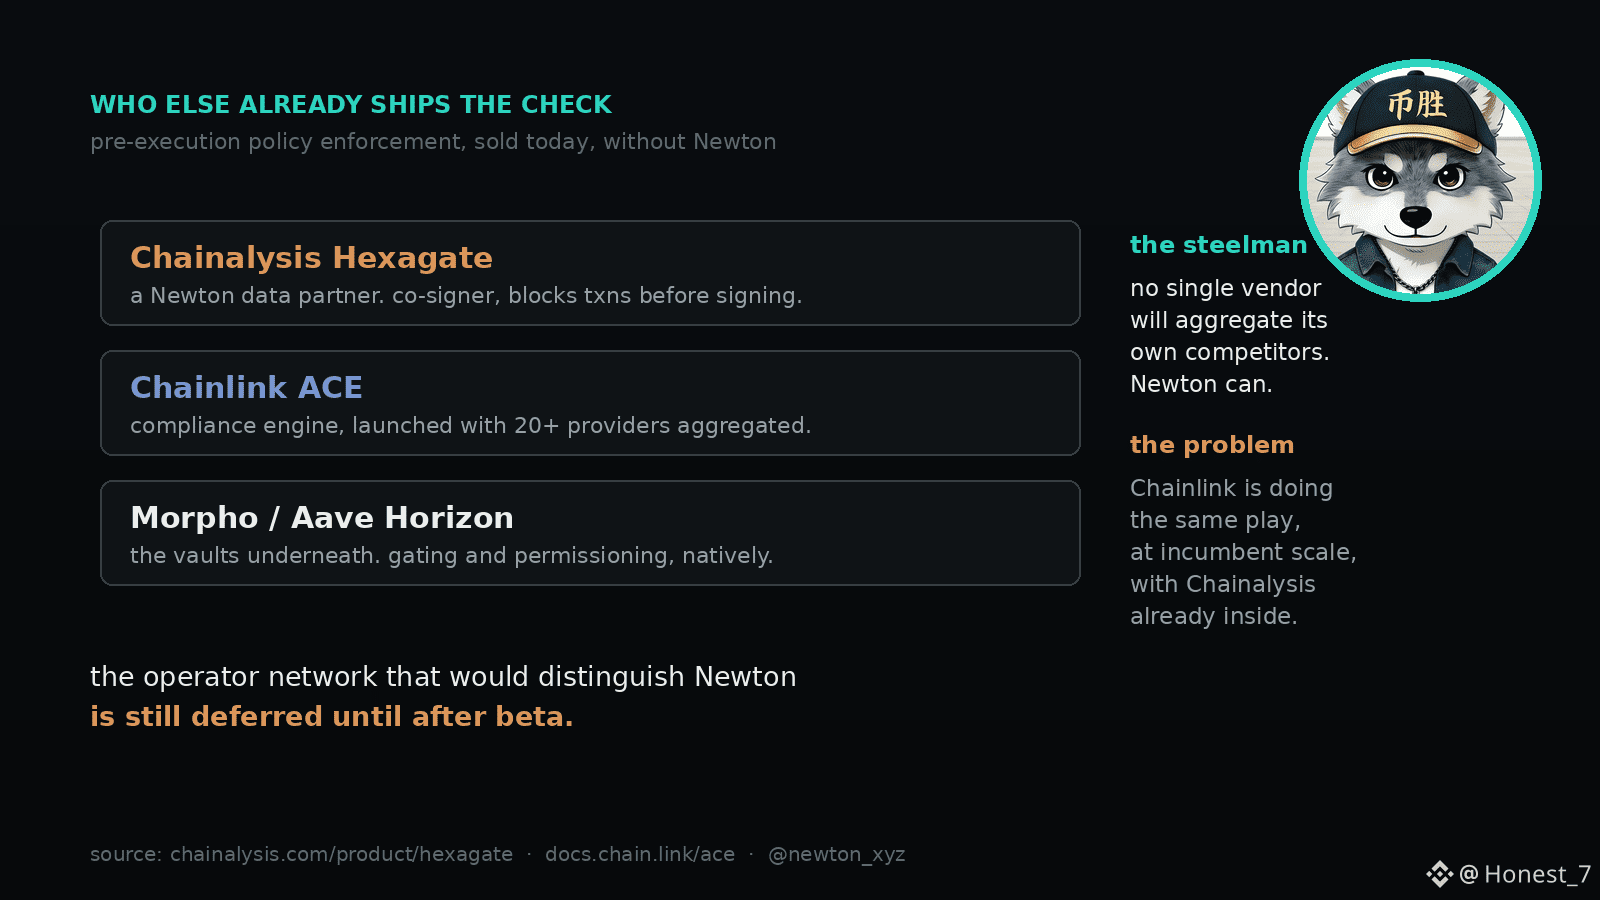Select the Morpho / Aave Horizon card
The height and width of the screenshot is (900, 1600).
point(590,533)
